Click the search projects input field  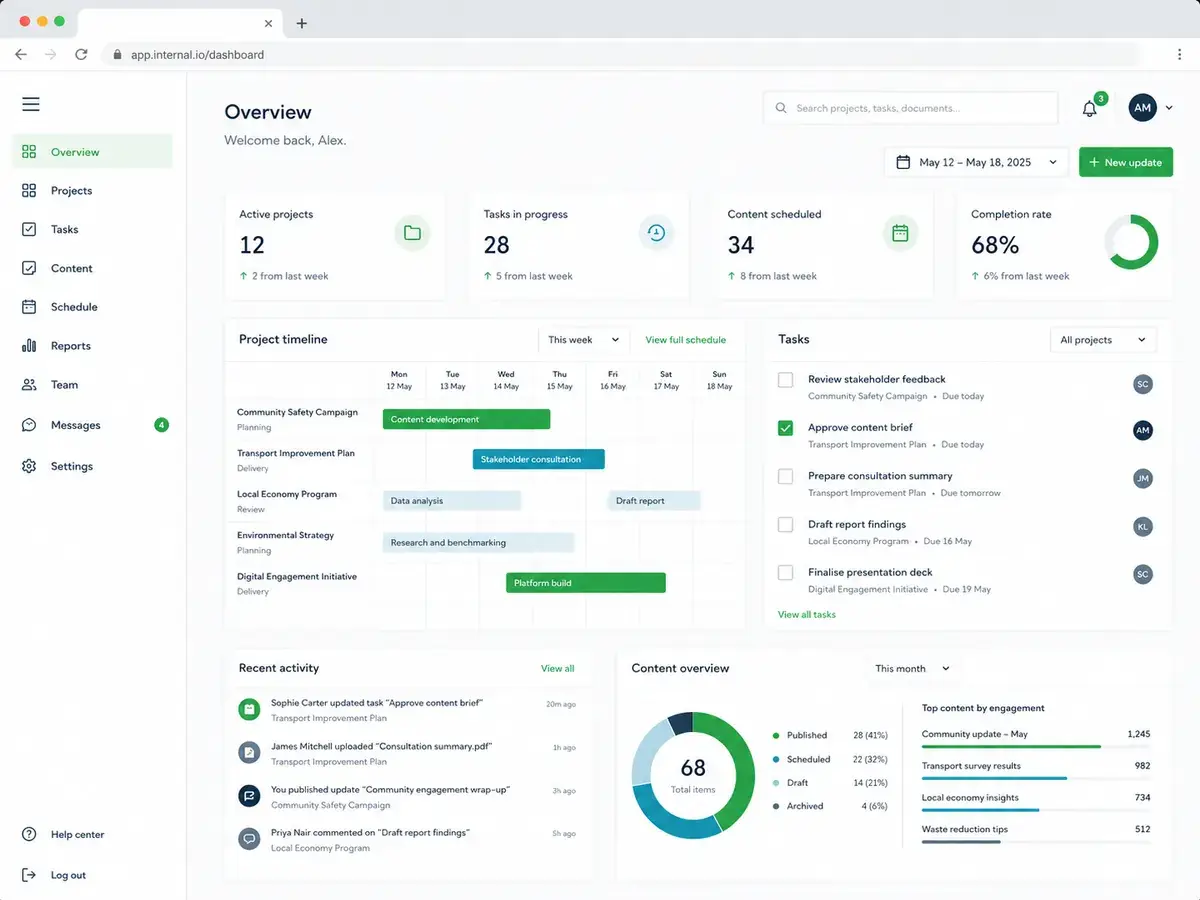coord(911,108)
